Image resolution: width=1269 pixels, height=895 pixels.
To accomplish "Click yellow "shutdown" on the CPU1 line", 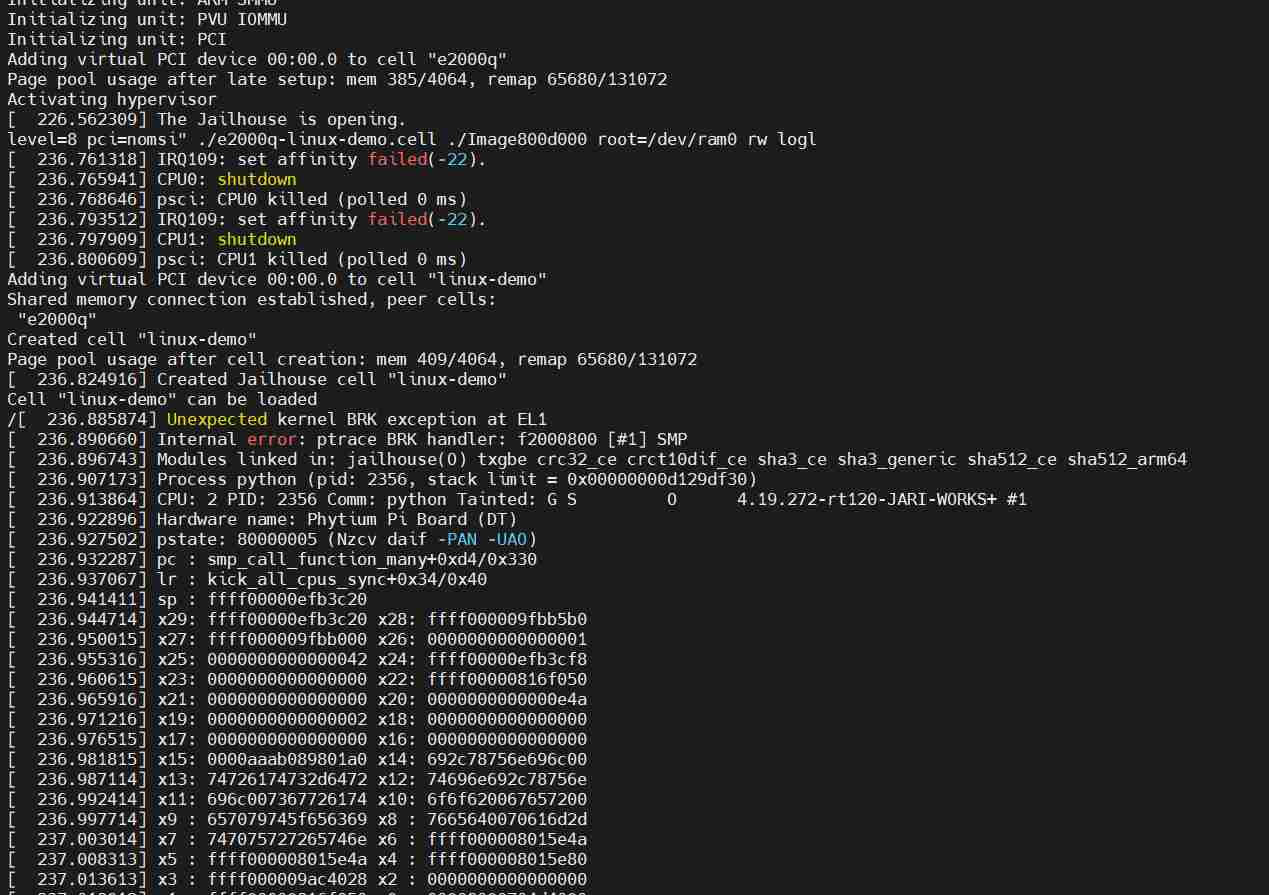I will pyautogui.click(x=257, y=239).
